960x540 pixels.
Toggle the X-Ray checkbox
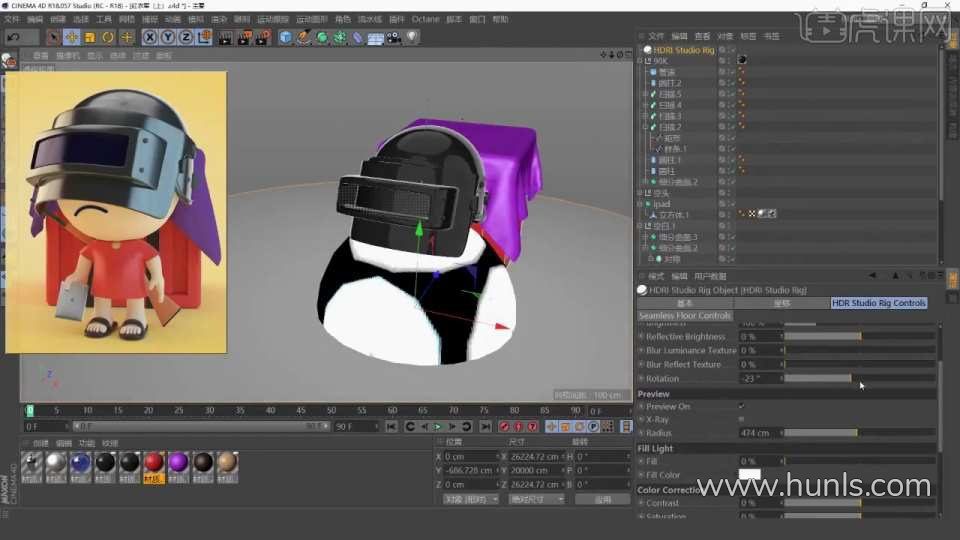pos(741,419)
